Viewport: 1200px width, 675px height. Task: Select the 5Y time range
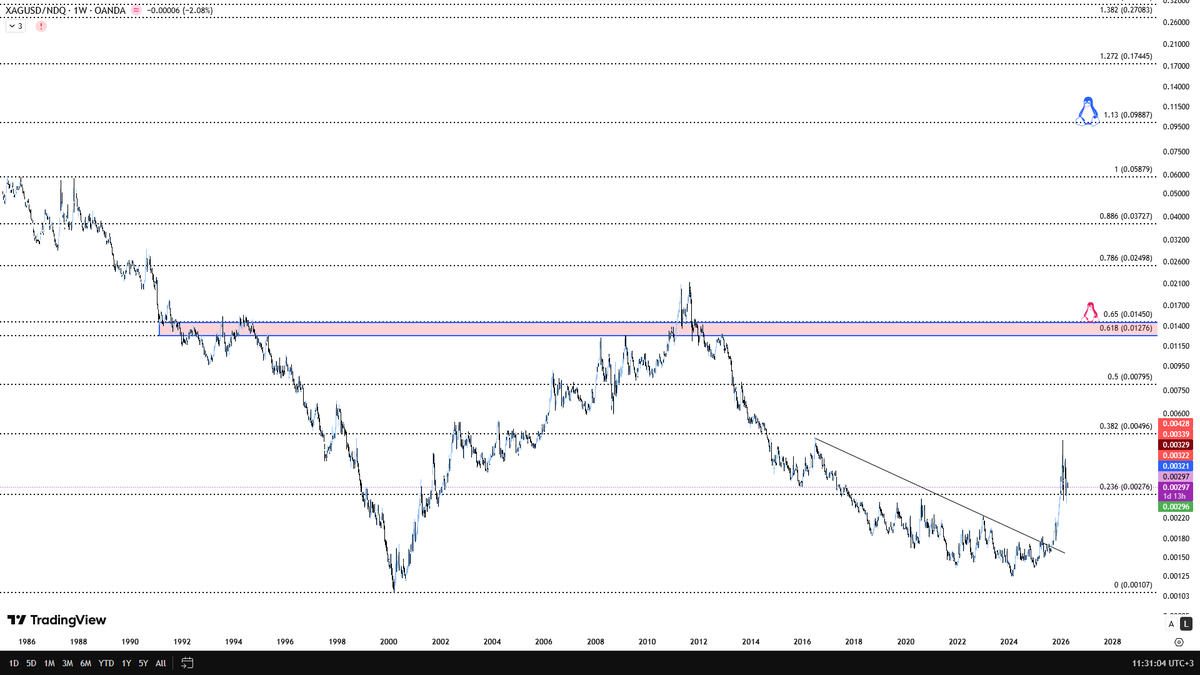tap(143, 663)
